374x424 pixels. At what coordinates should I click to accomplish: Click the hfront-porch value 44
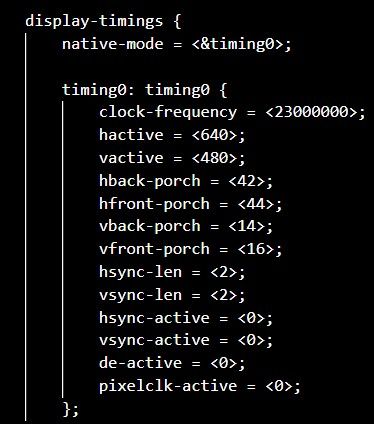click(x=256, y=204)
